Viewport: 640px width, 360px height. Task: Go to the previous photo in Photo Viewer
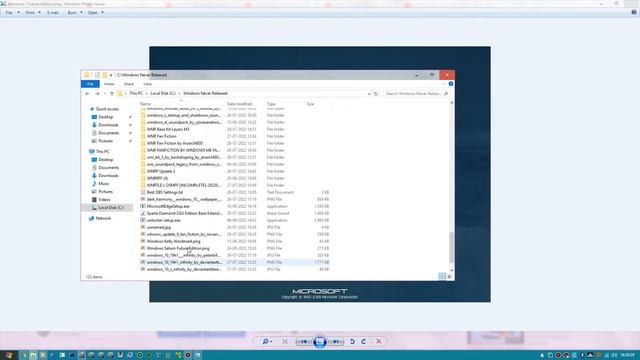click(x=304, y=341)
